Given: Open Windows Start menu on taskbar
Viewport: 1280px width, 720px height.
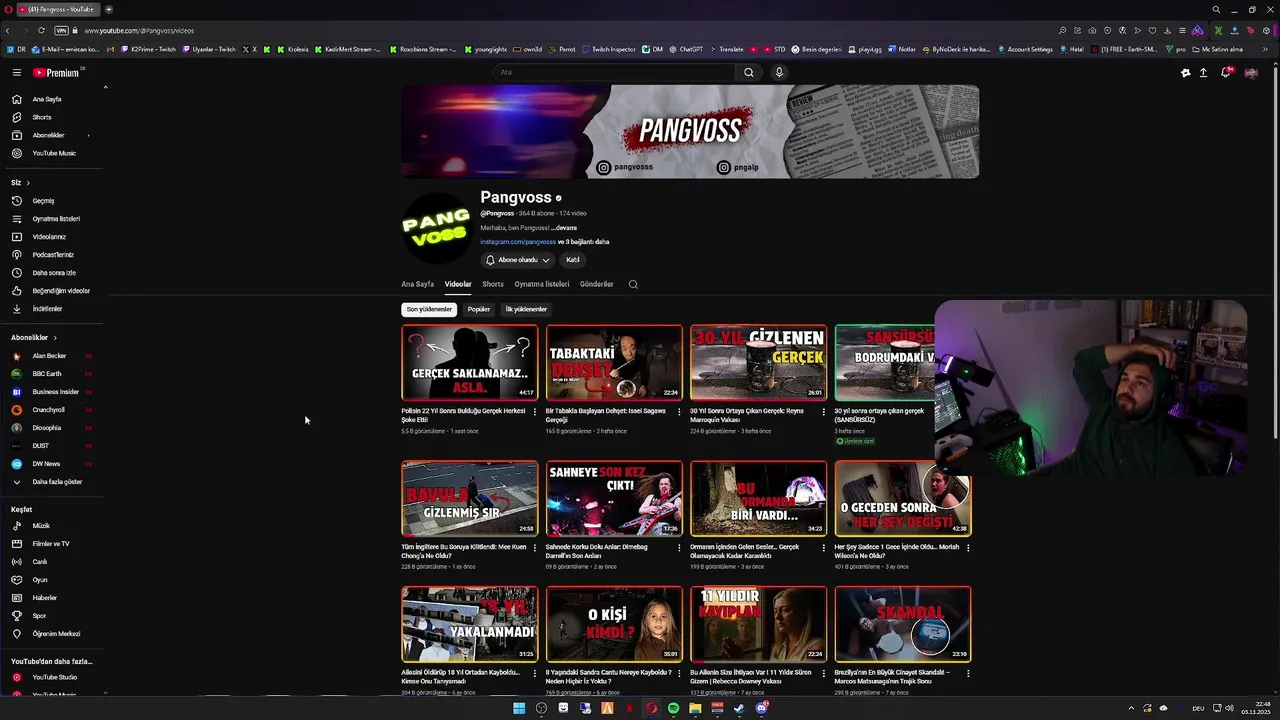Looking at the screenshot, I should click(x=519, y=708).
